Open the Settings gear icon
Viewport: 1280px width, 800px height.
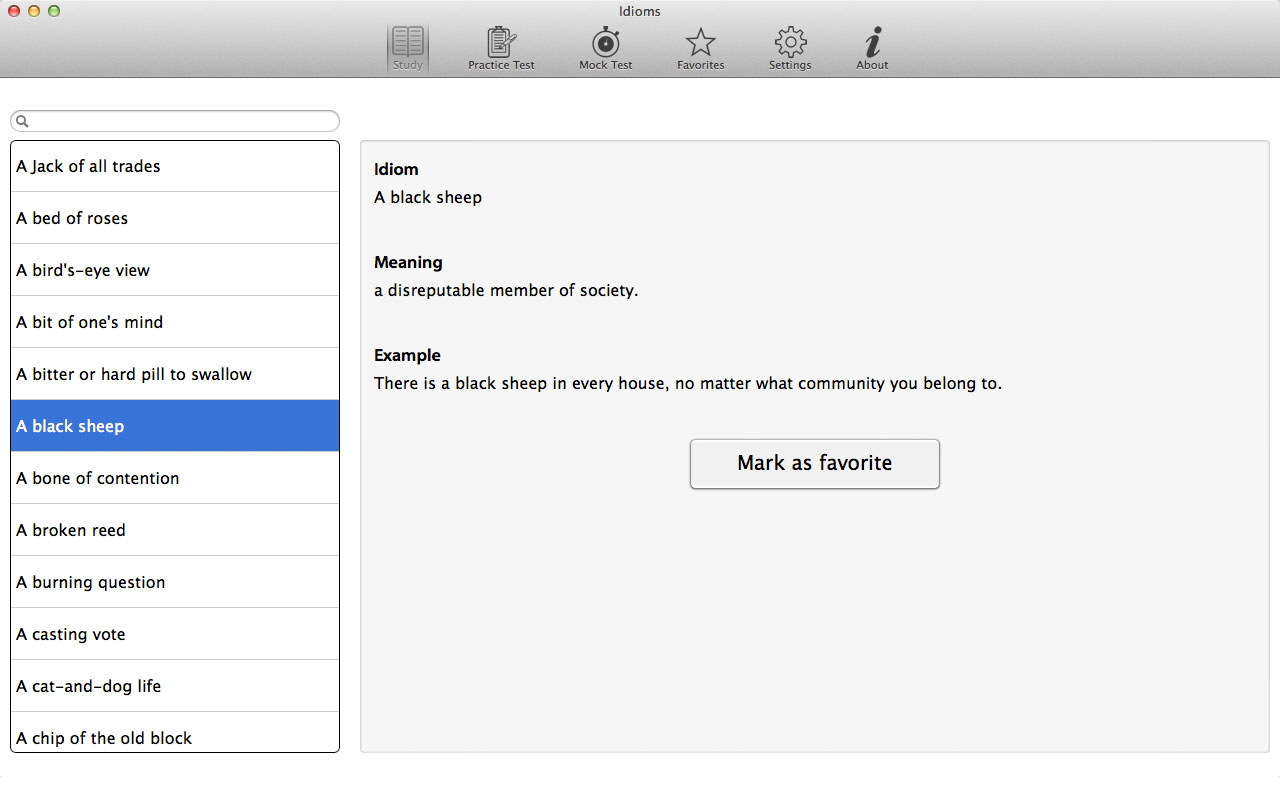(790, 43)
